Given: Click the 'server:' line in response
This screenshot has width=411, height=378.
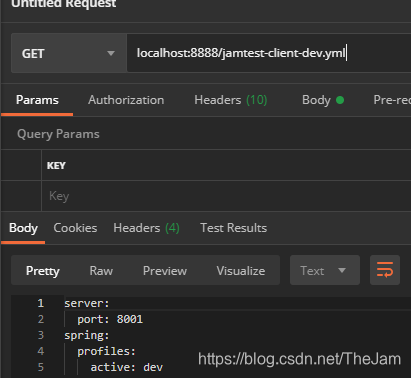Looking at the screenshot, I should [x=87, y=303].
